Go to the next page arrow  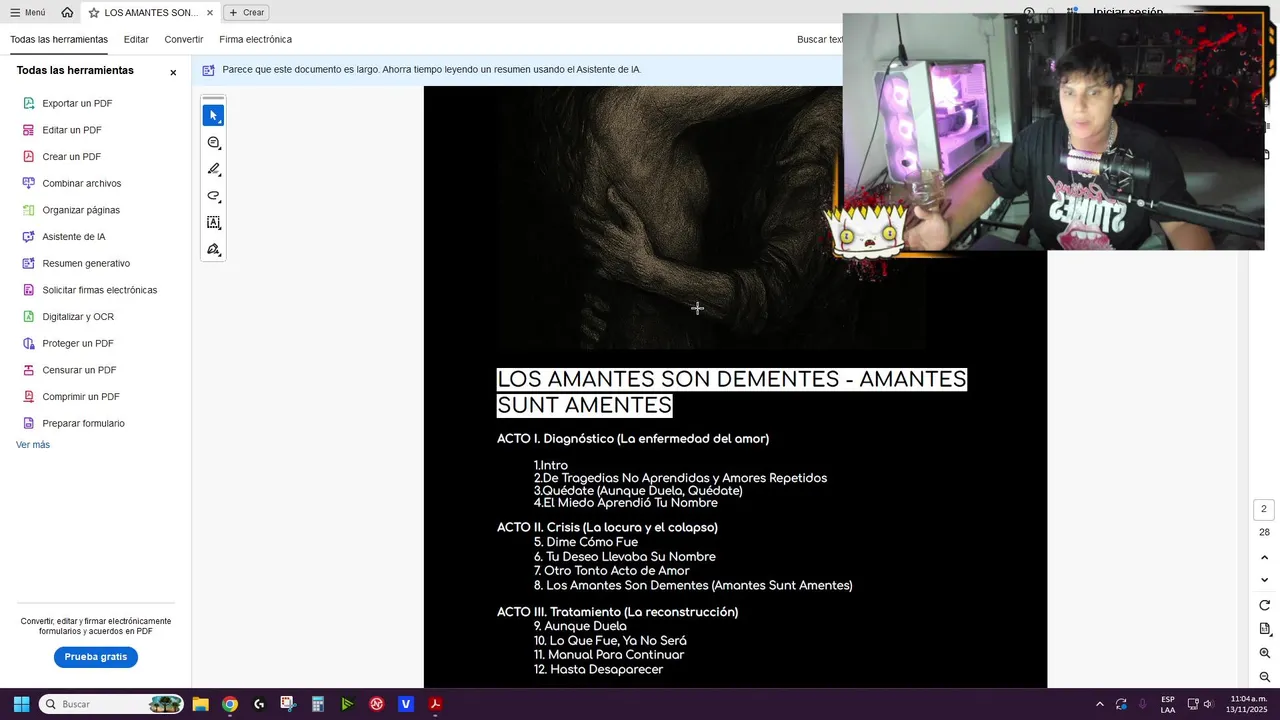coord(1264,580)
